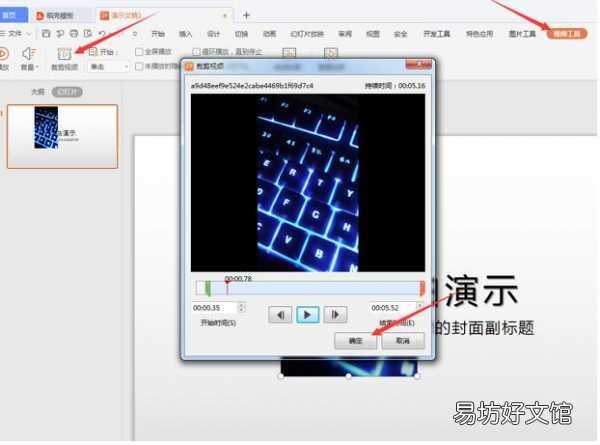Confirm trimming with the OK (确定) button
The width and height of the screenshot is (600, 445).
coord(356,341)
